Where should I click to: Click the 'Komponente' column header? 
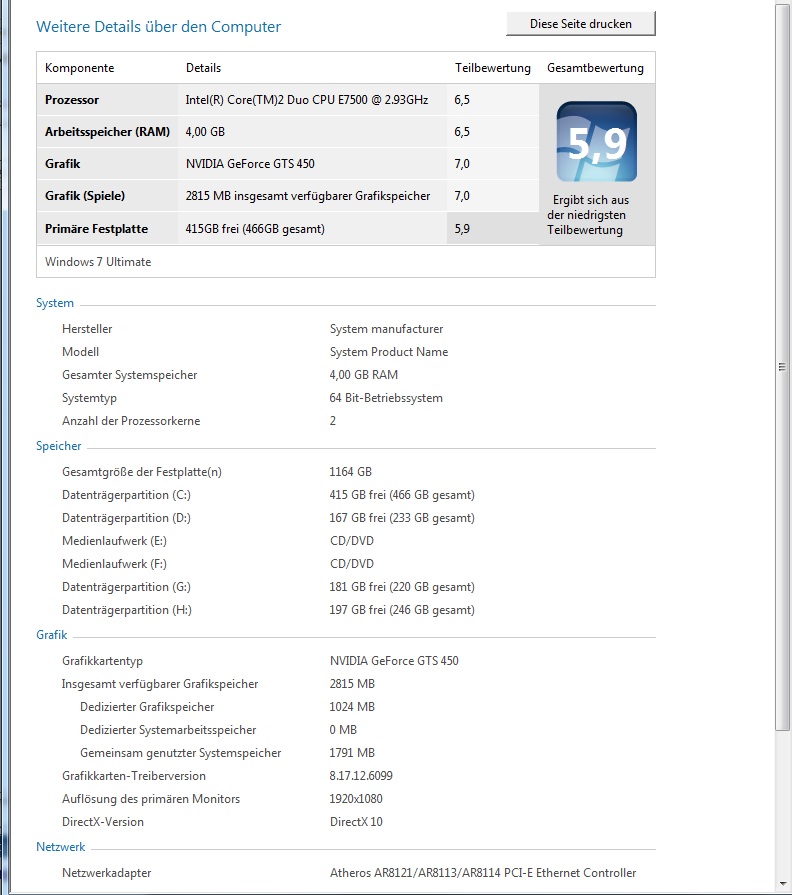79,68
